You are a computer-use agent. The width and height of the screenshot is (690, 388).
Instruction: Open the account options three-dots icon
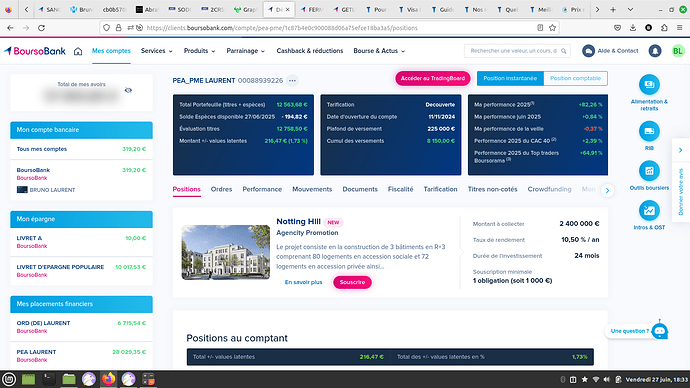pos(292,81)
